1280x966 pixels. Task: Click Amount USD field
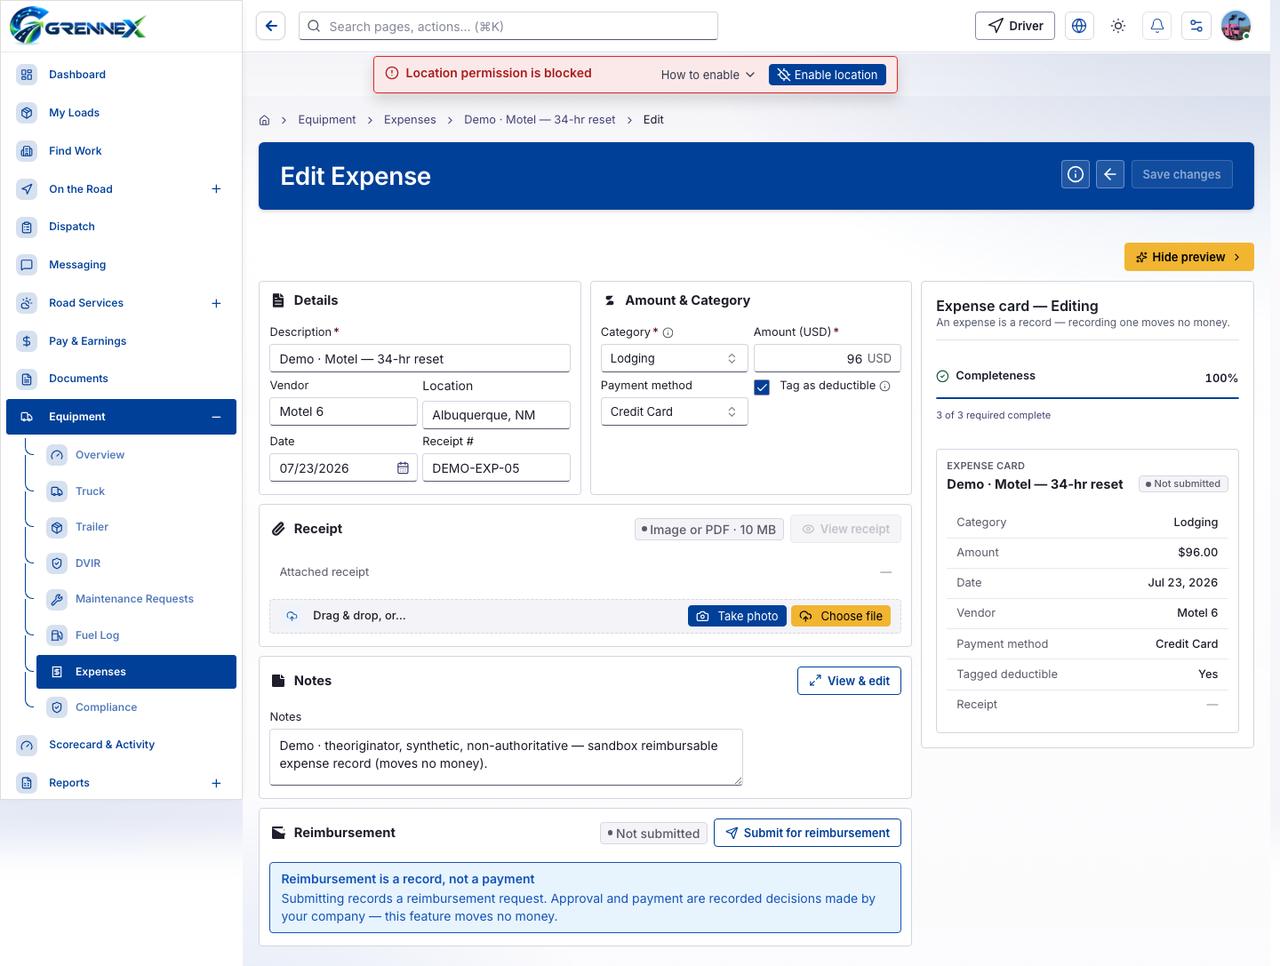click(x=827, y=358)
